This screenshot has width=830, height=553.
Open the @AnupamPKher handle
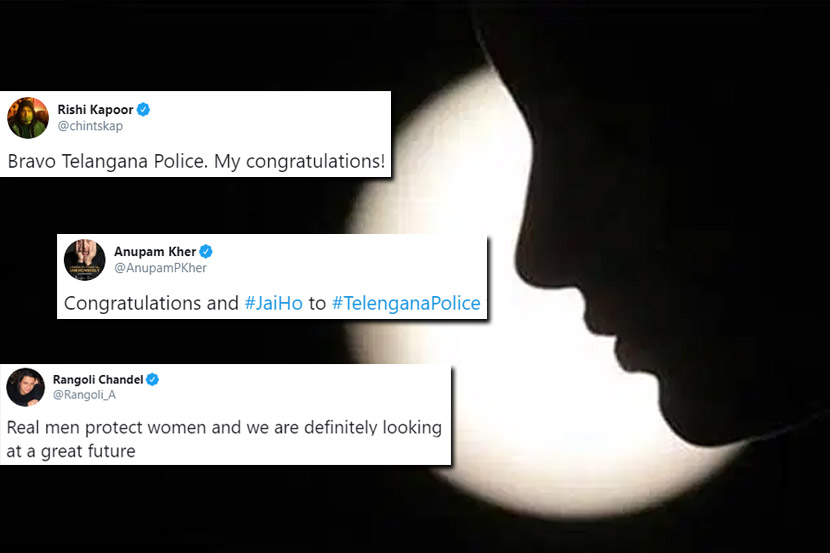(x=160, y=268)
